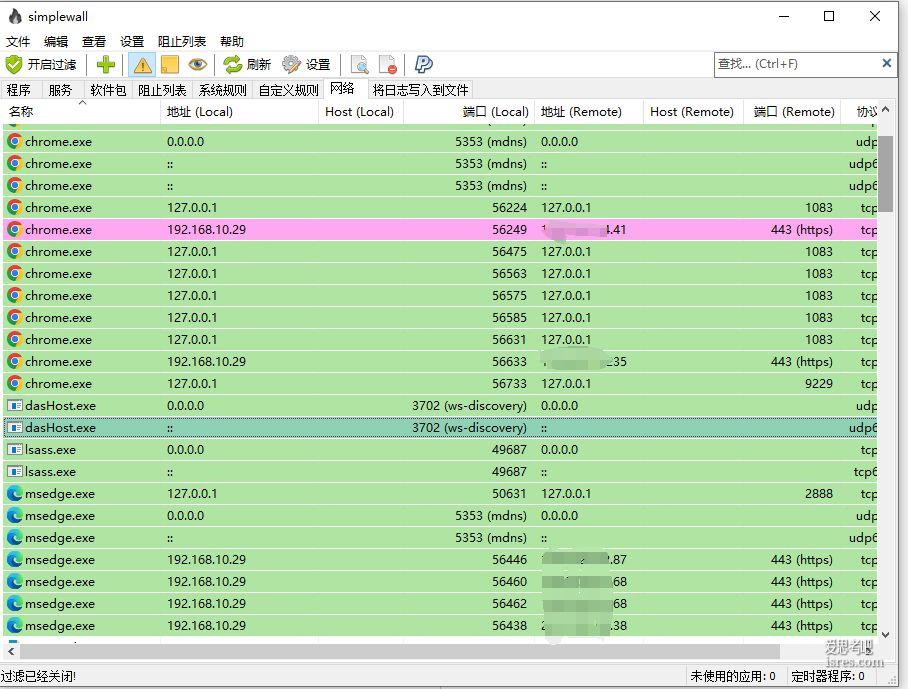Select local port cell 56631
Image resolution: width=908 pixels, height=689 pixels.
(x=510, y=339)
